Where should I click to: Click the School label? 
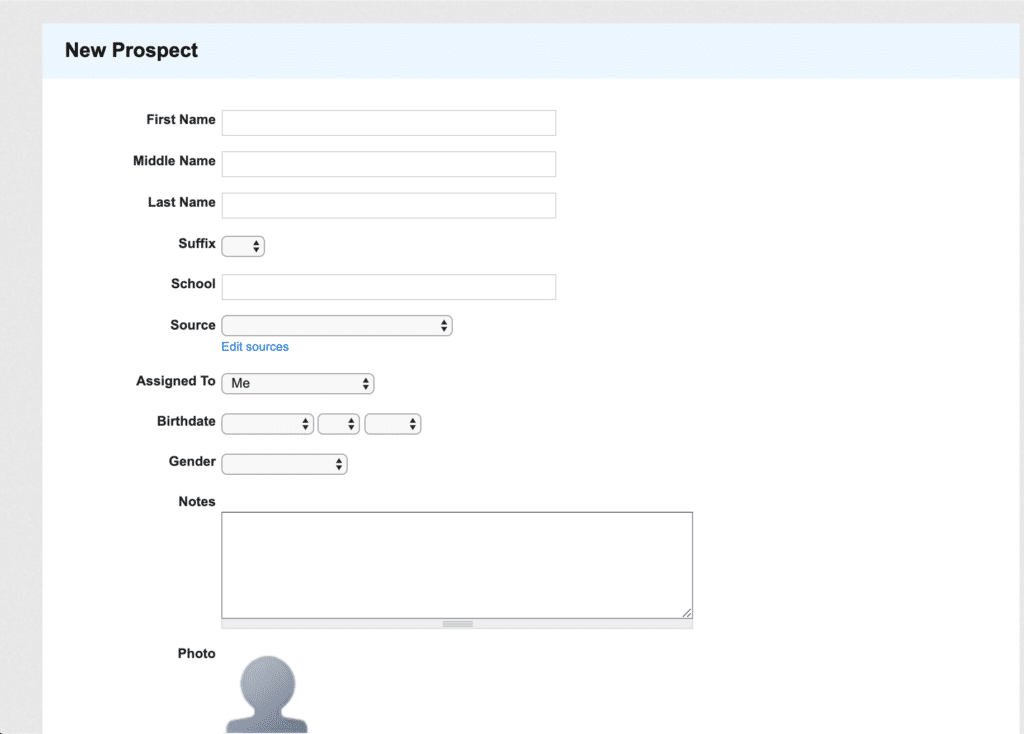(x=193, y=284)
